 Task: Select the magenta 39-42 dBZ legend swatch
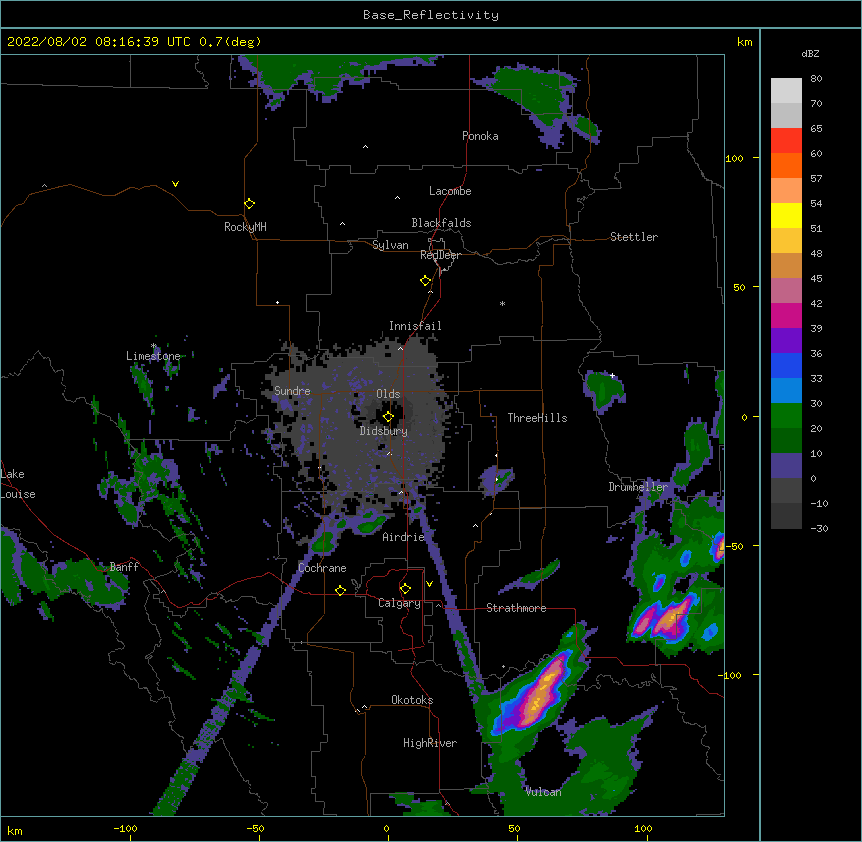(786, 315)
